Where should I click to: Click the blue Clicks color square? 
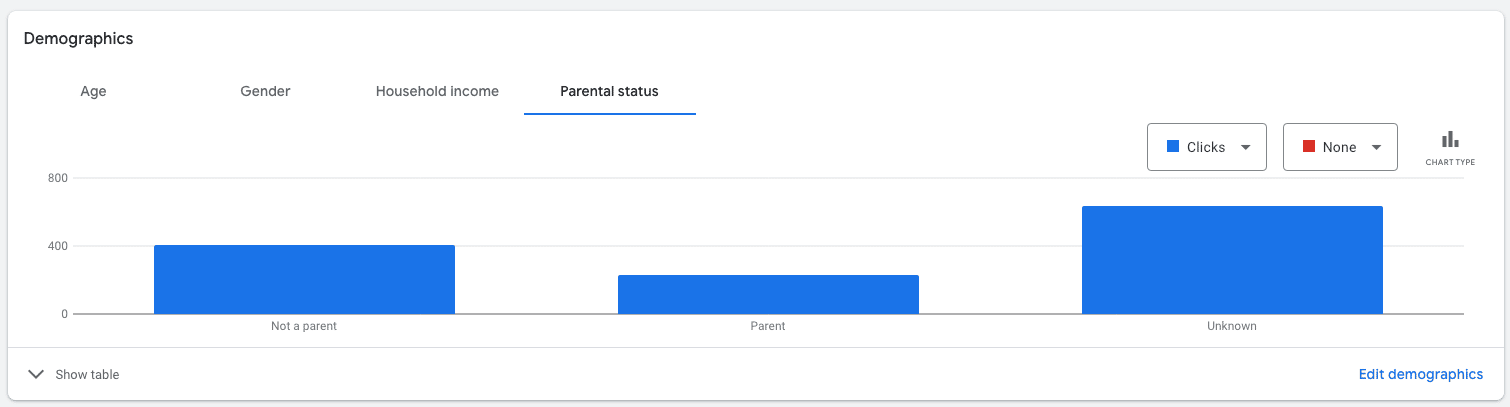[x=1173, y=147]
